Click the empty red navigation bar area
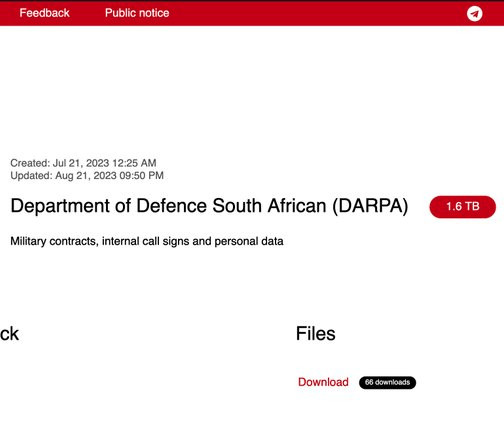The height and width of the screenshot is (421, 504). [x=317, y=13]
